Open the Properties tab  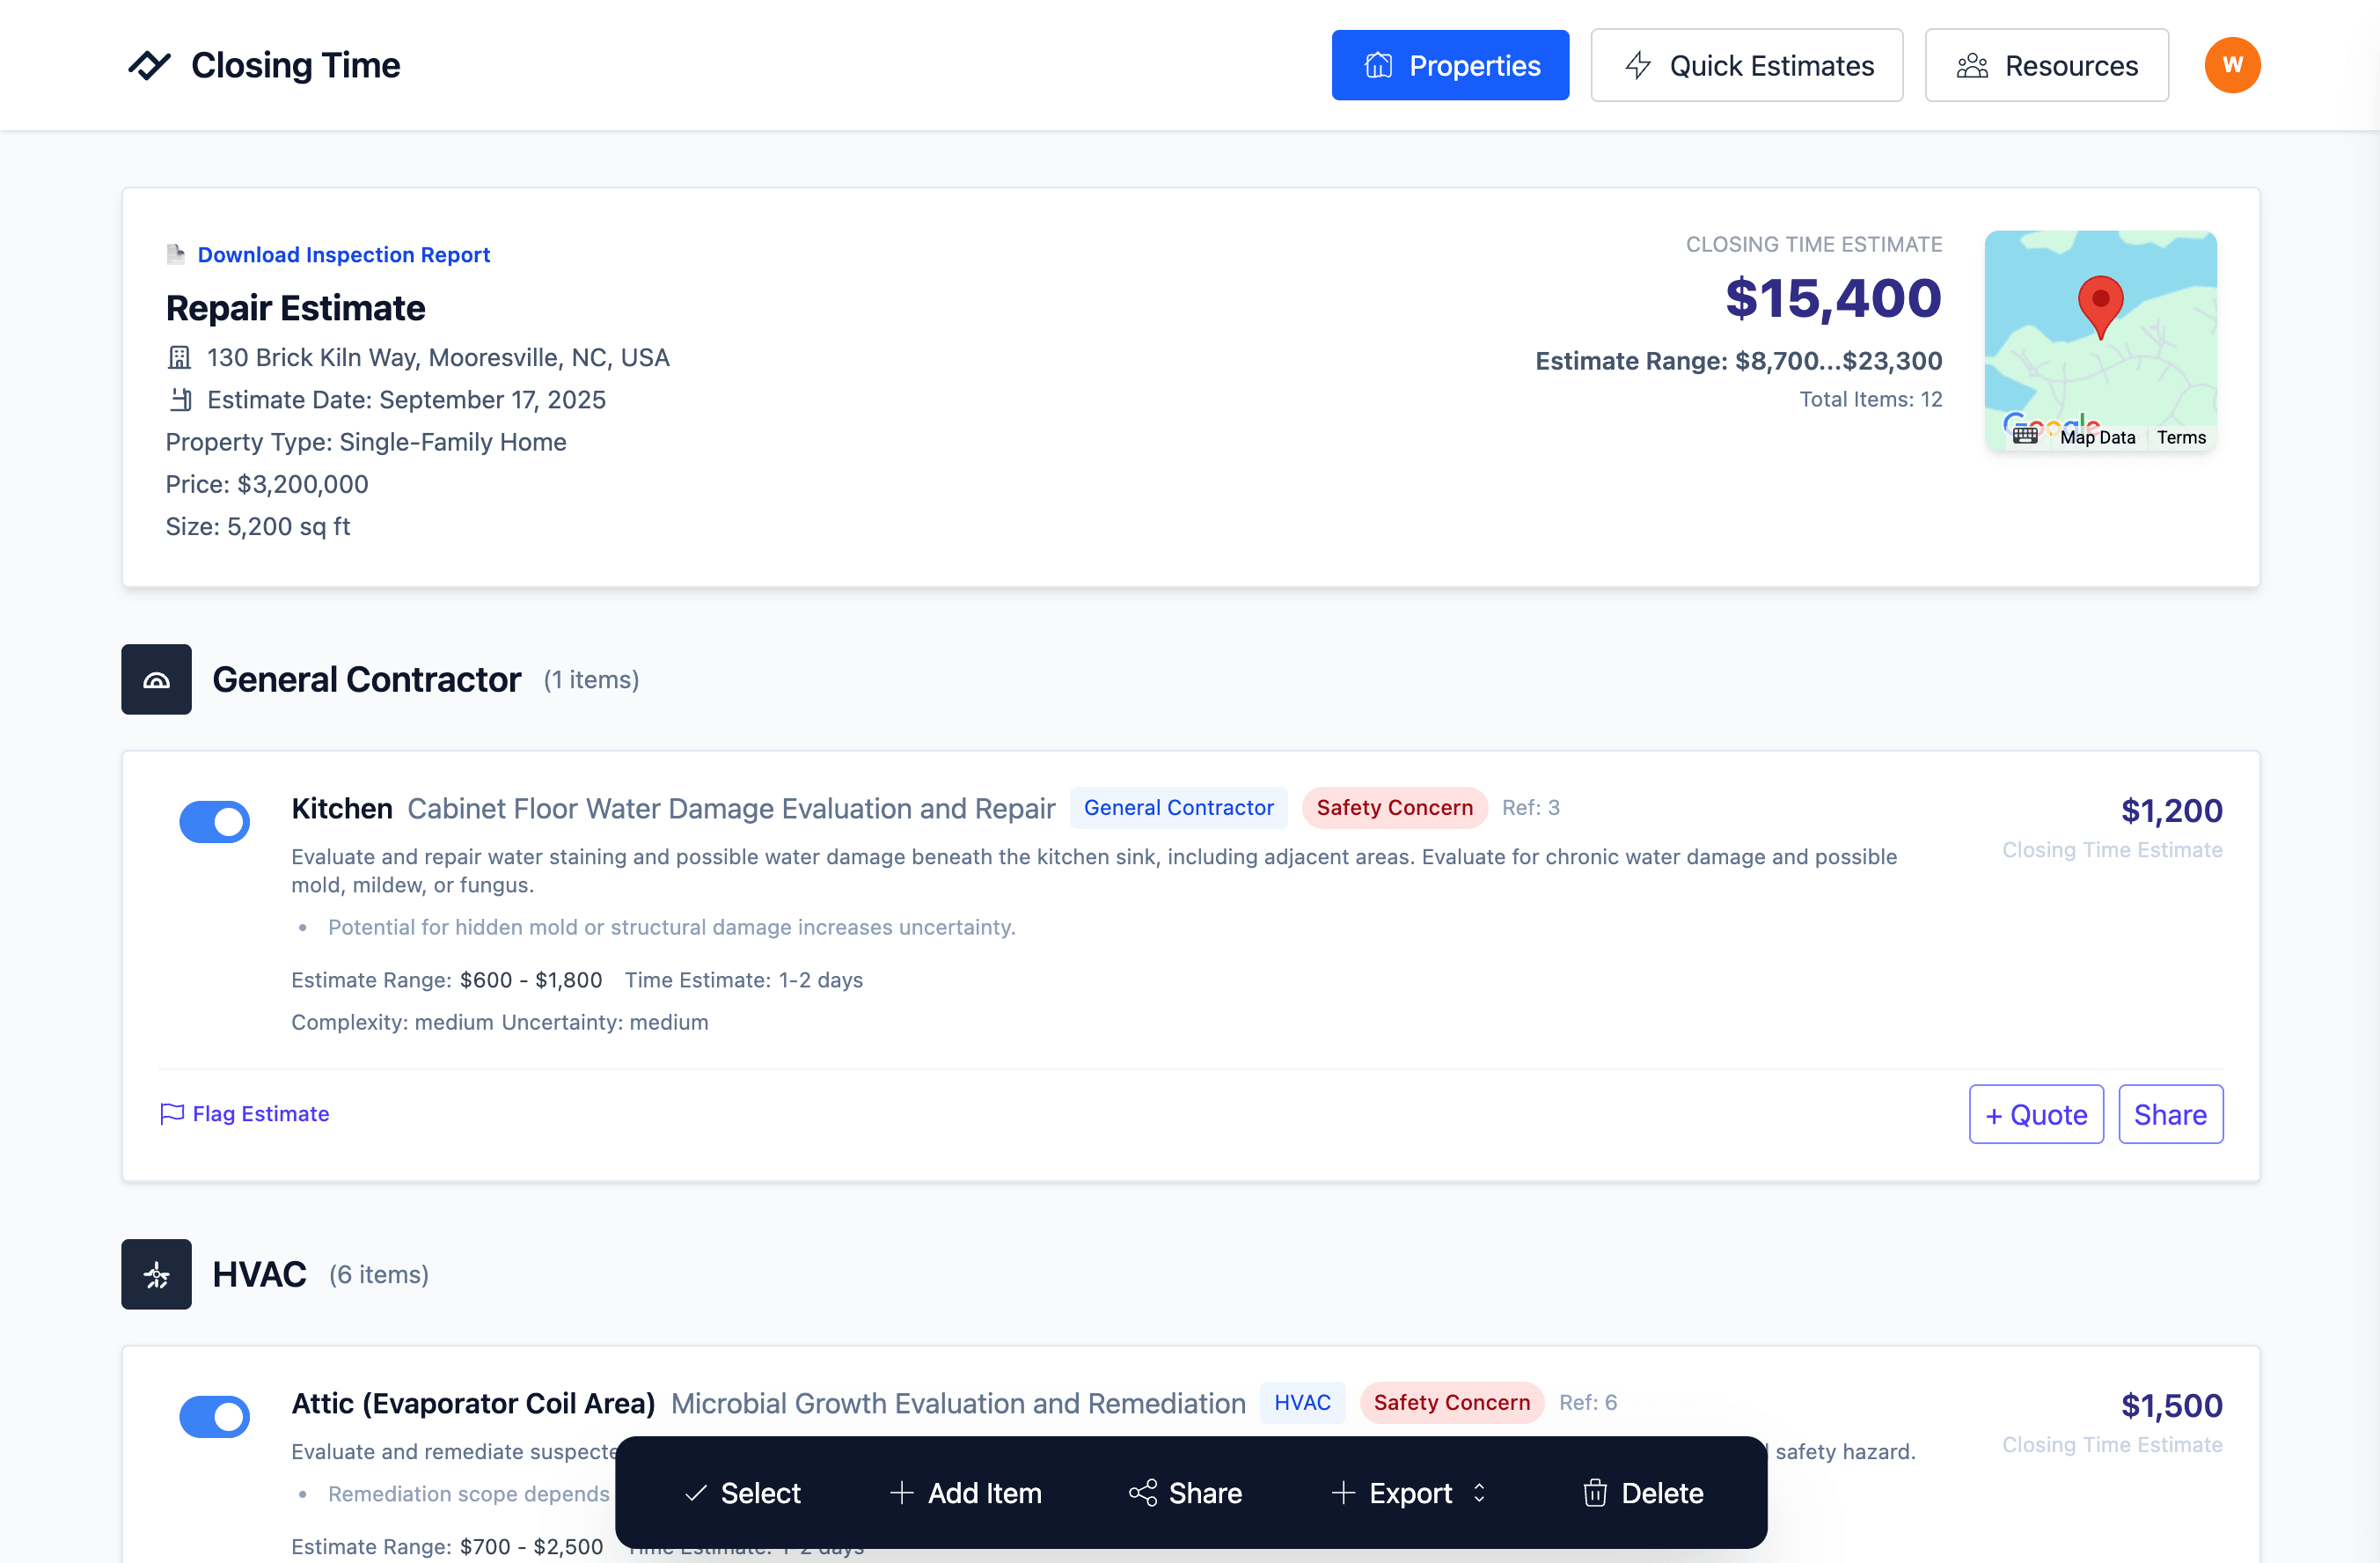(x=1449, y=65)
